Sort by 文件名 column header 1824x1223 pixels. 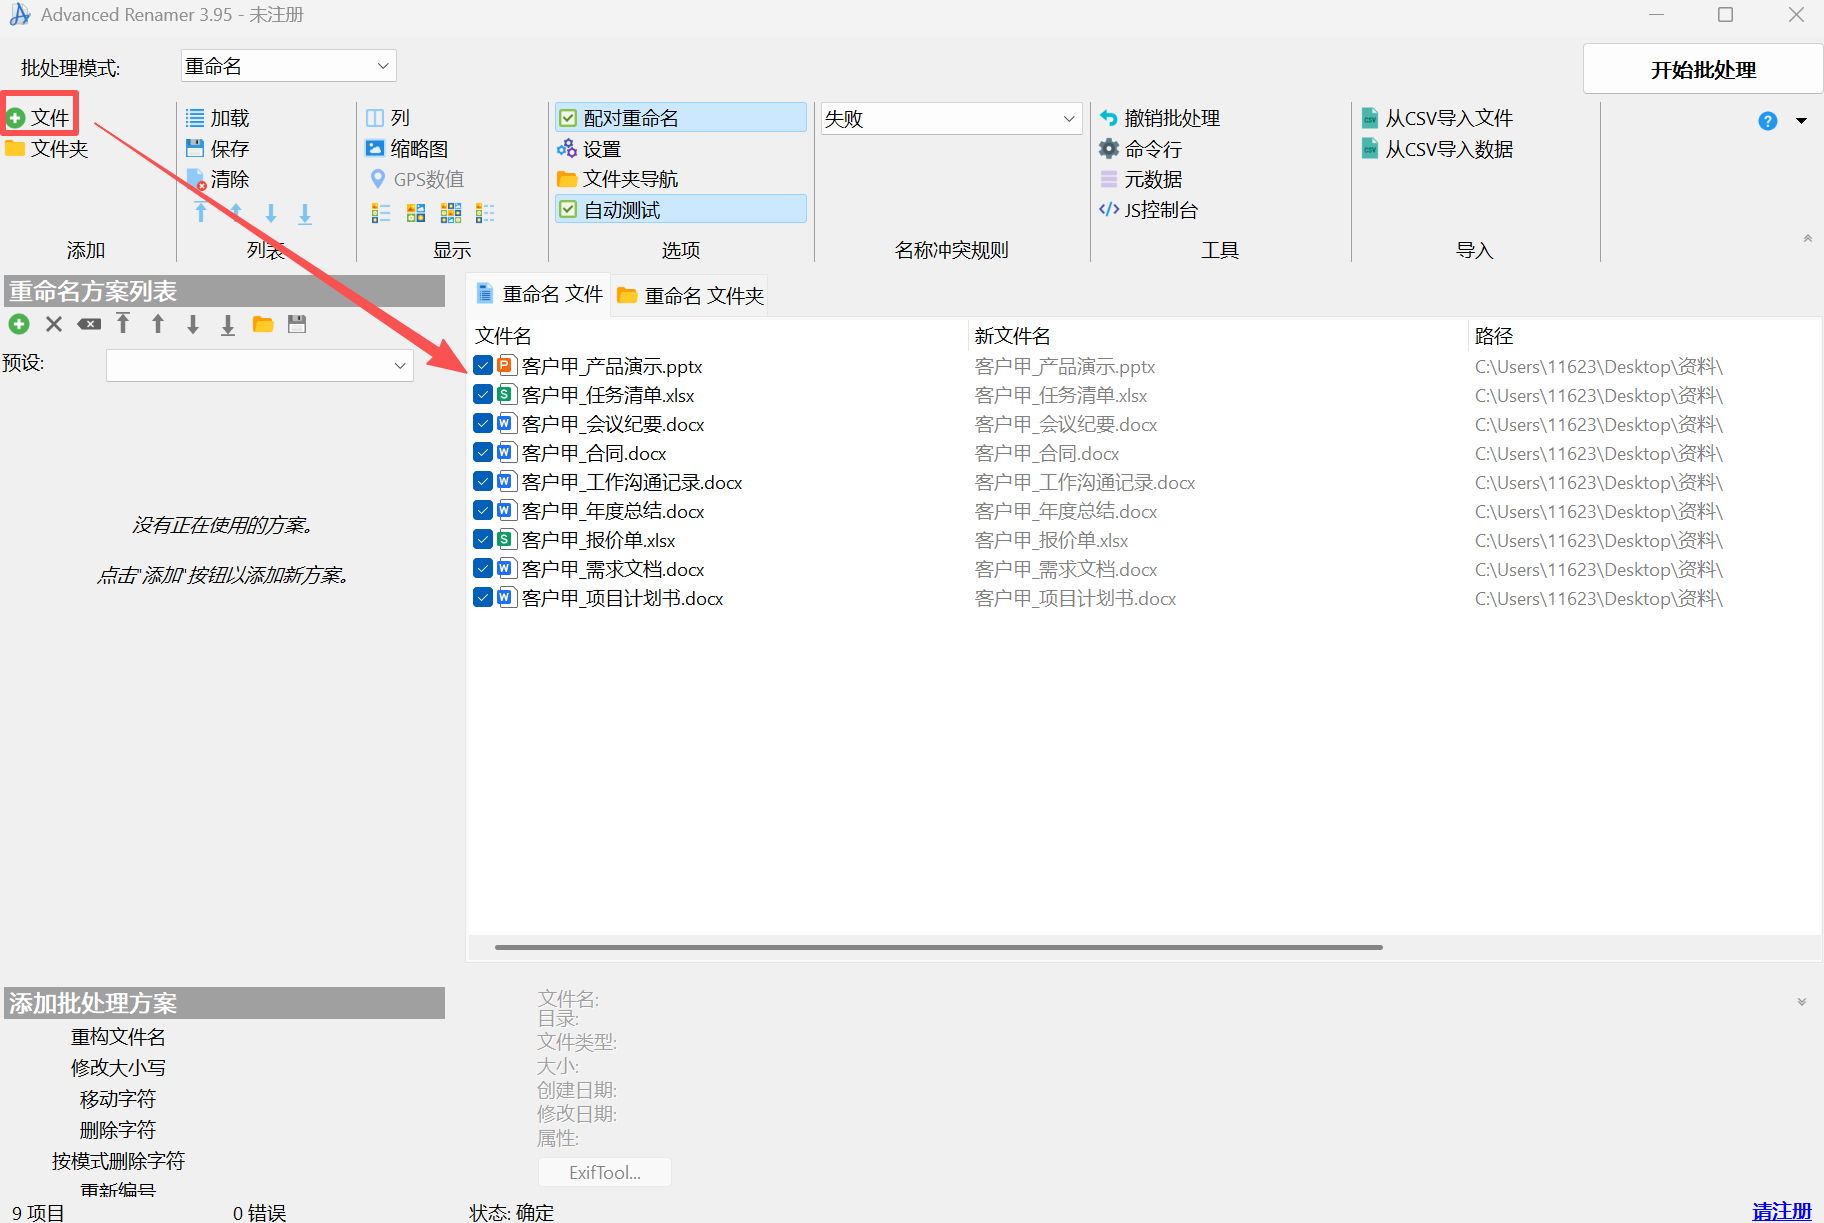[x=718, y=336]
